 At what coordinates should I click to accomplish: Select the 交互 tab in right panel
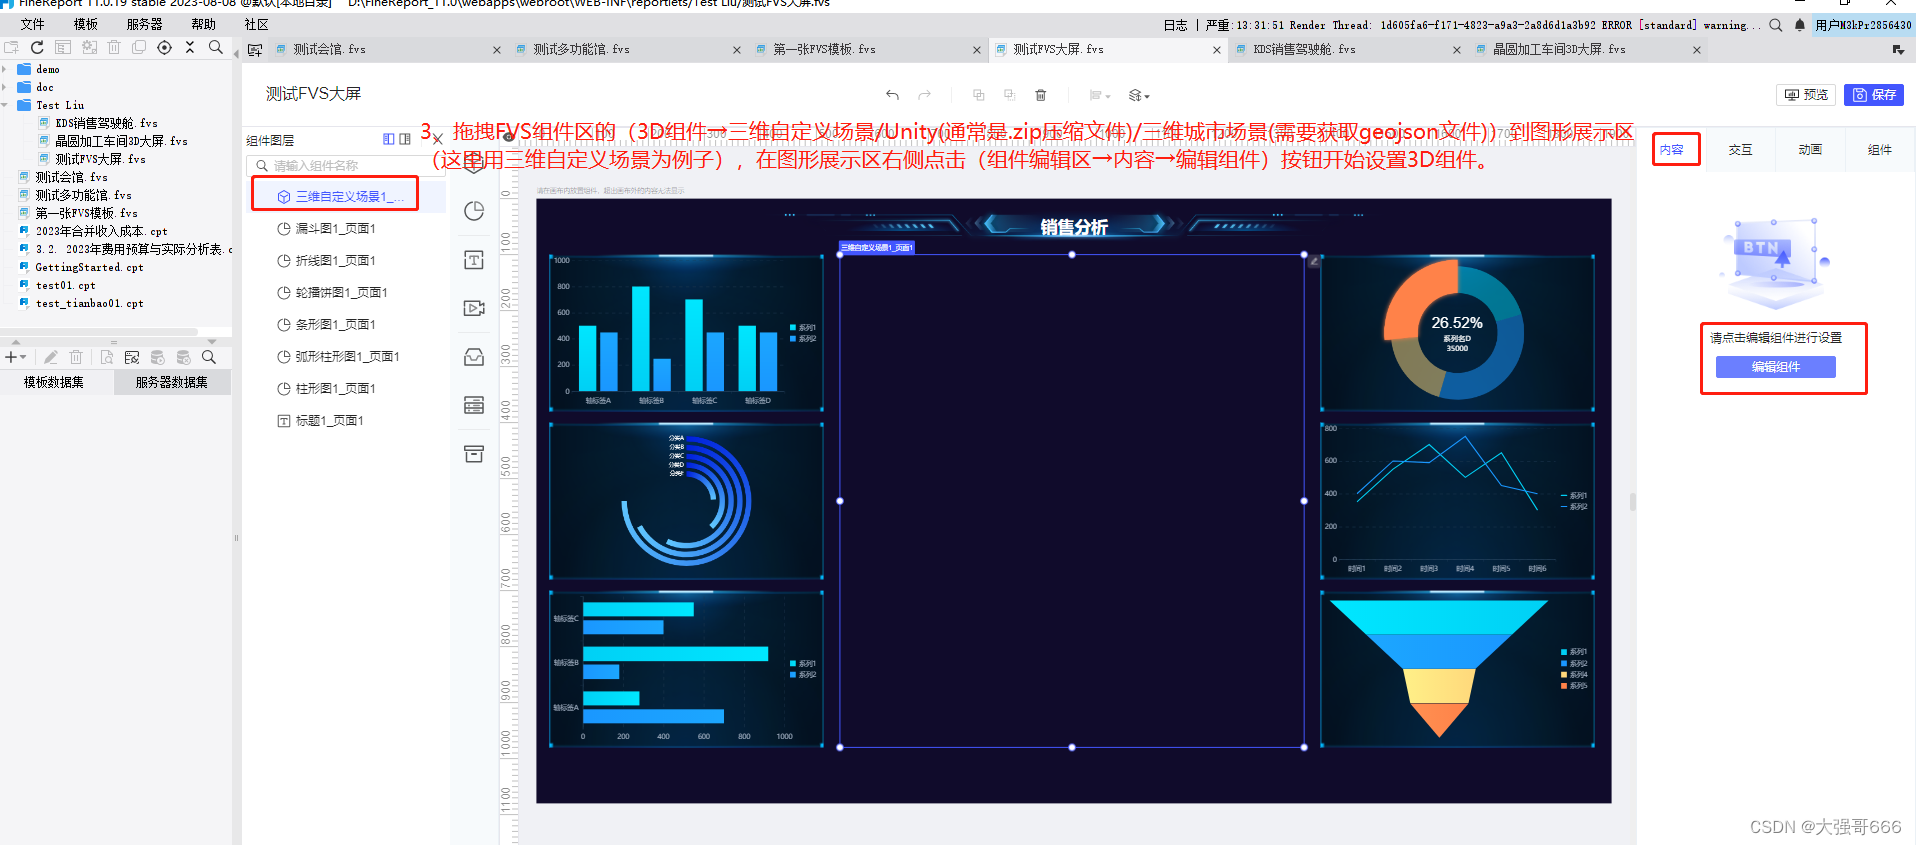click(1741, 150)
